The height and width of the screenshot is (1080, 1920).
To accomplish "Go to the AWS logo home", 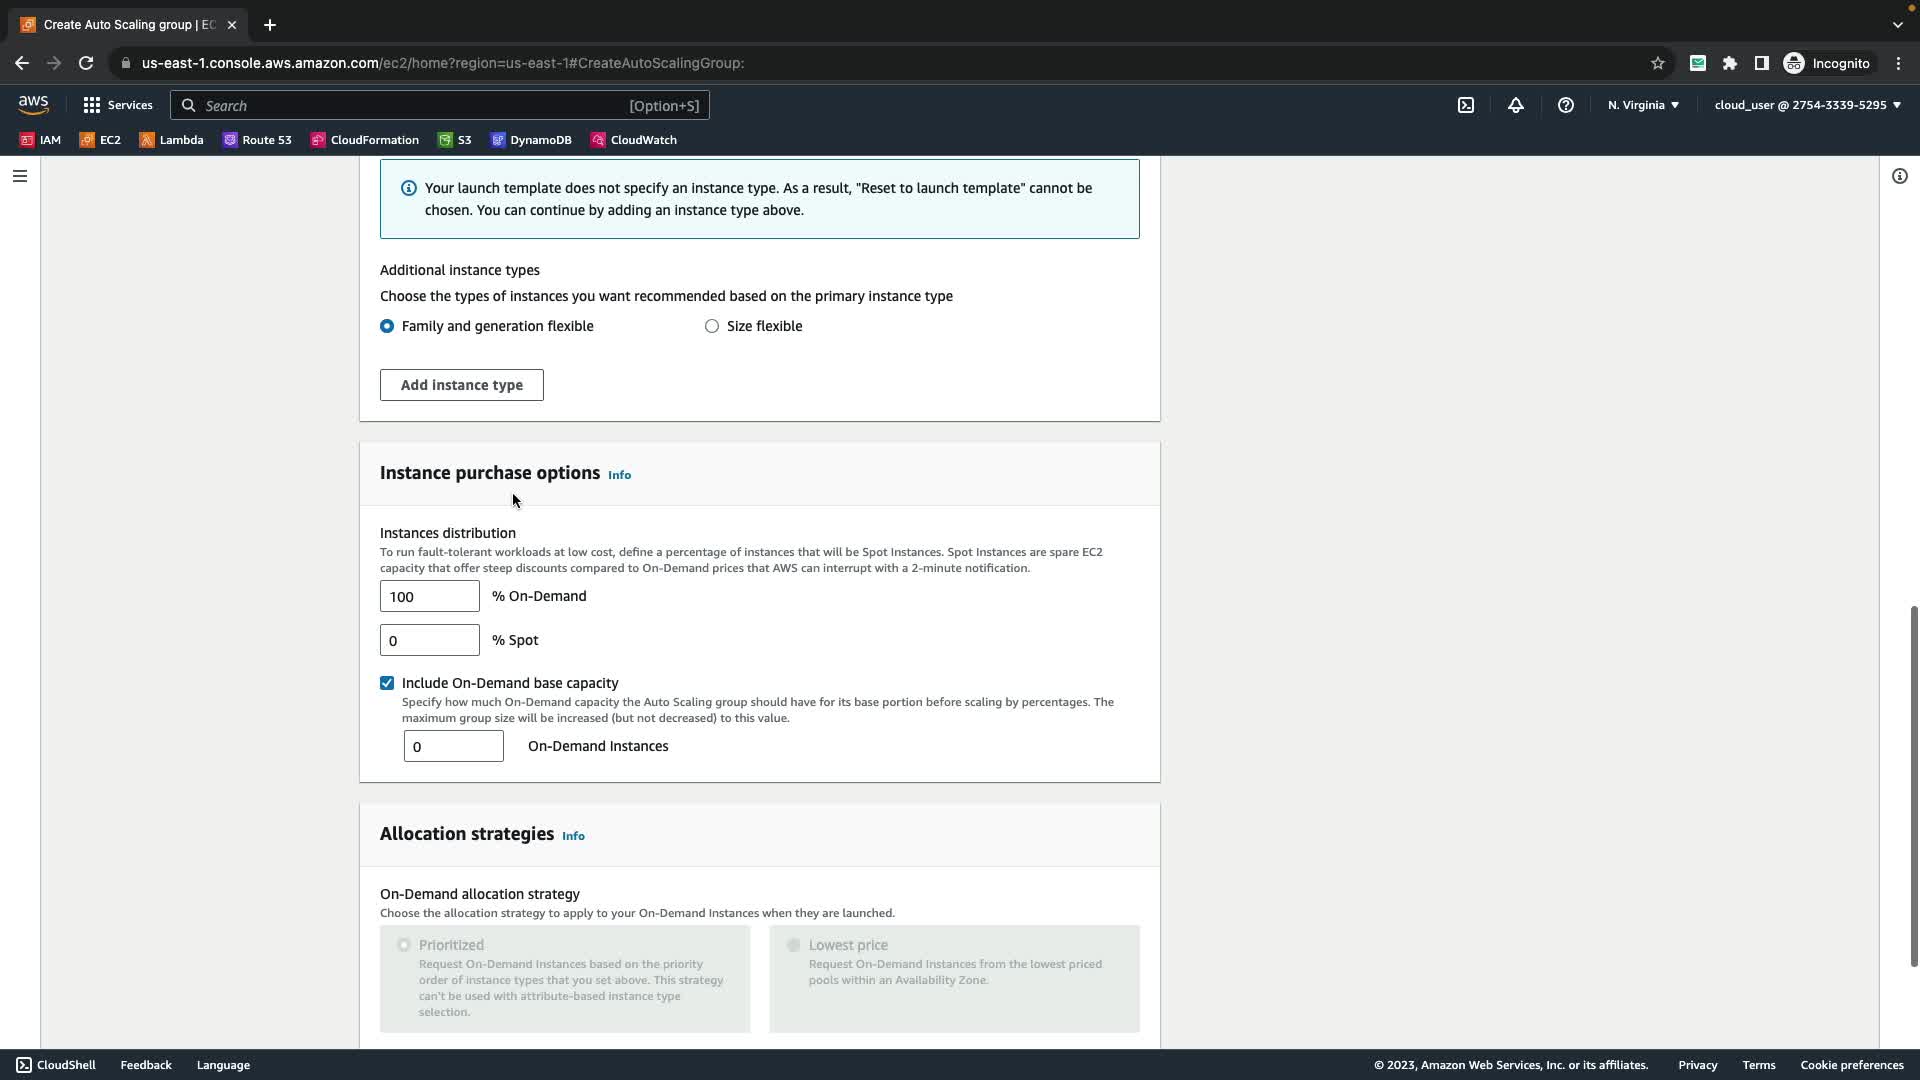I will point(33,104).
